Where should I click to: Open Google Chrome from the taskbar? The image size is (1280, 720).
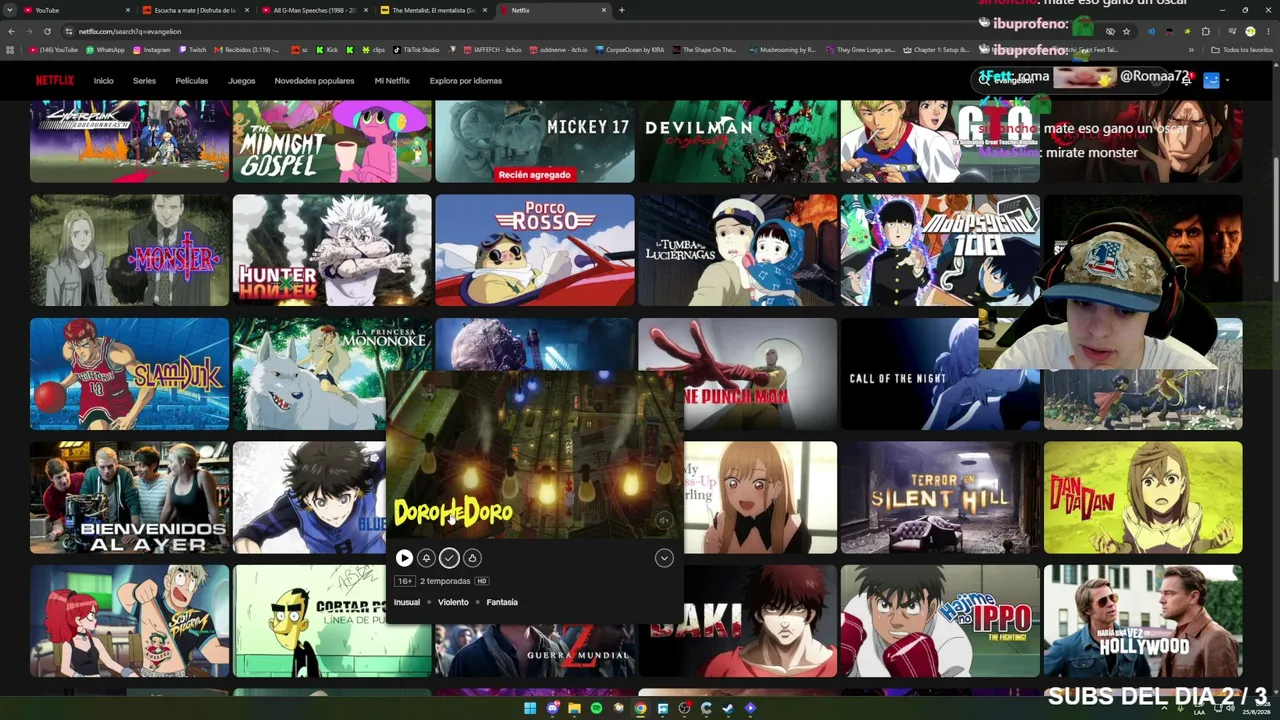pyautogui.click(x=640, y=708)
